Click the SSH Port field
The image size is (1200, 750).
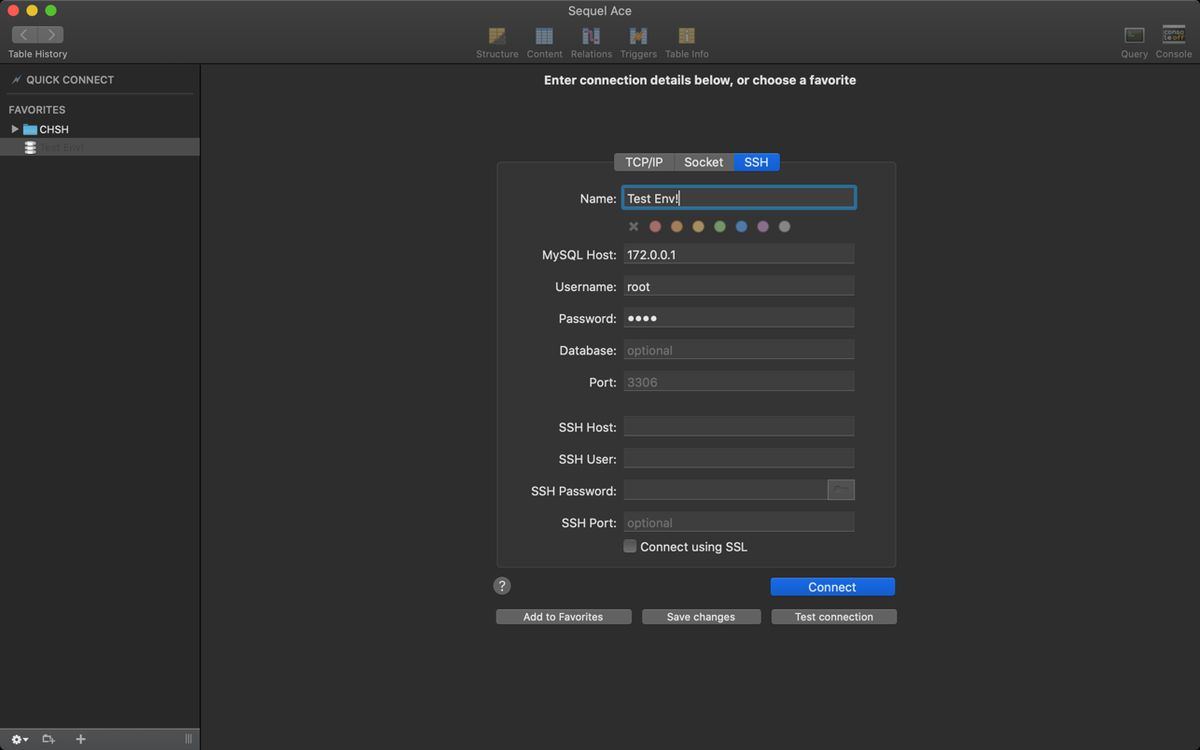click(739, 522)
